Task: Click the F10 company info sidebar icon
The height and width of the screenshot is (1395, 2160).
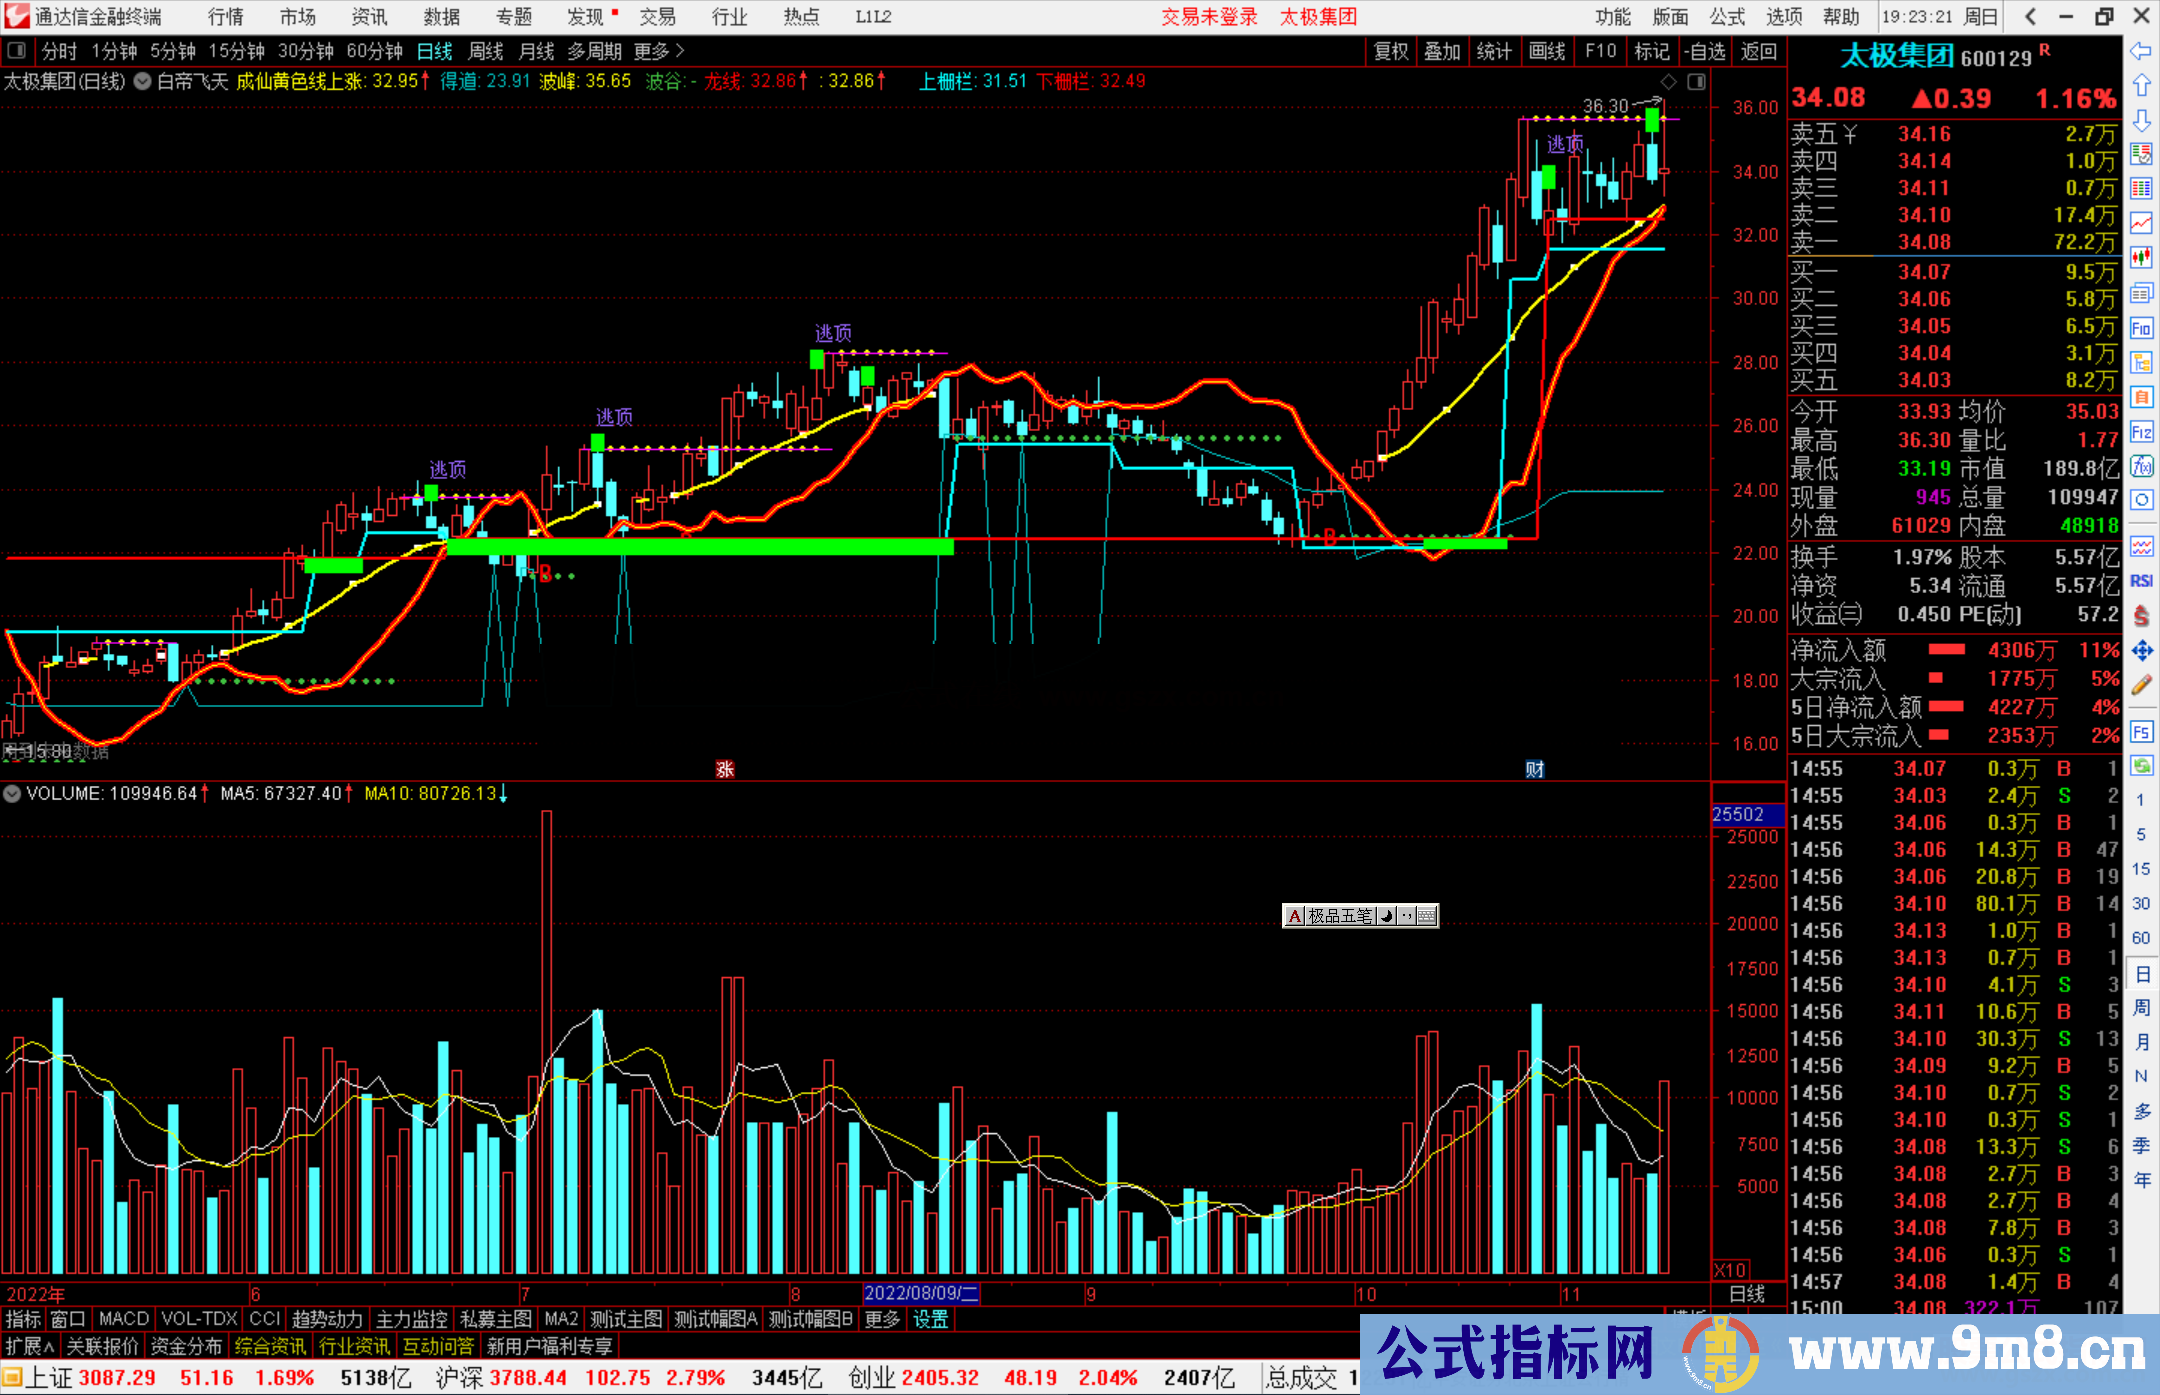Action: tap(2141, 329)
